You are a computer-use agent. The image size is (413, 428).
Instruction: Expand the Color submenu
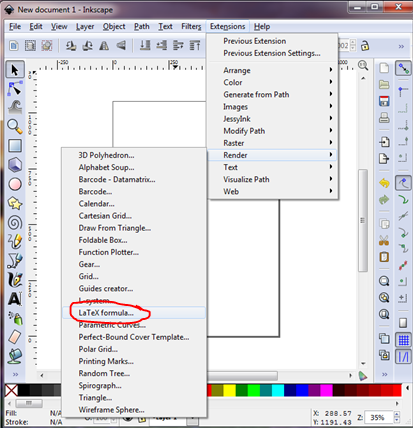[x=272, y=82]
